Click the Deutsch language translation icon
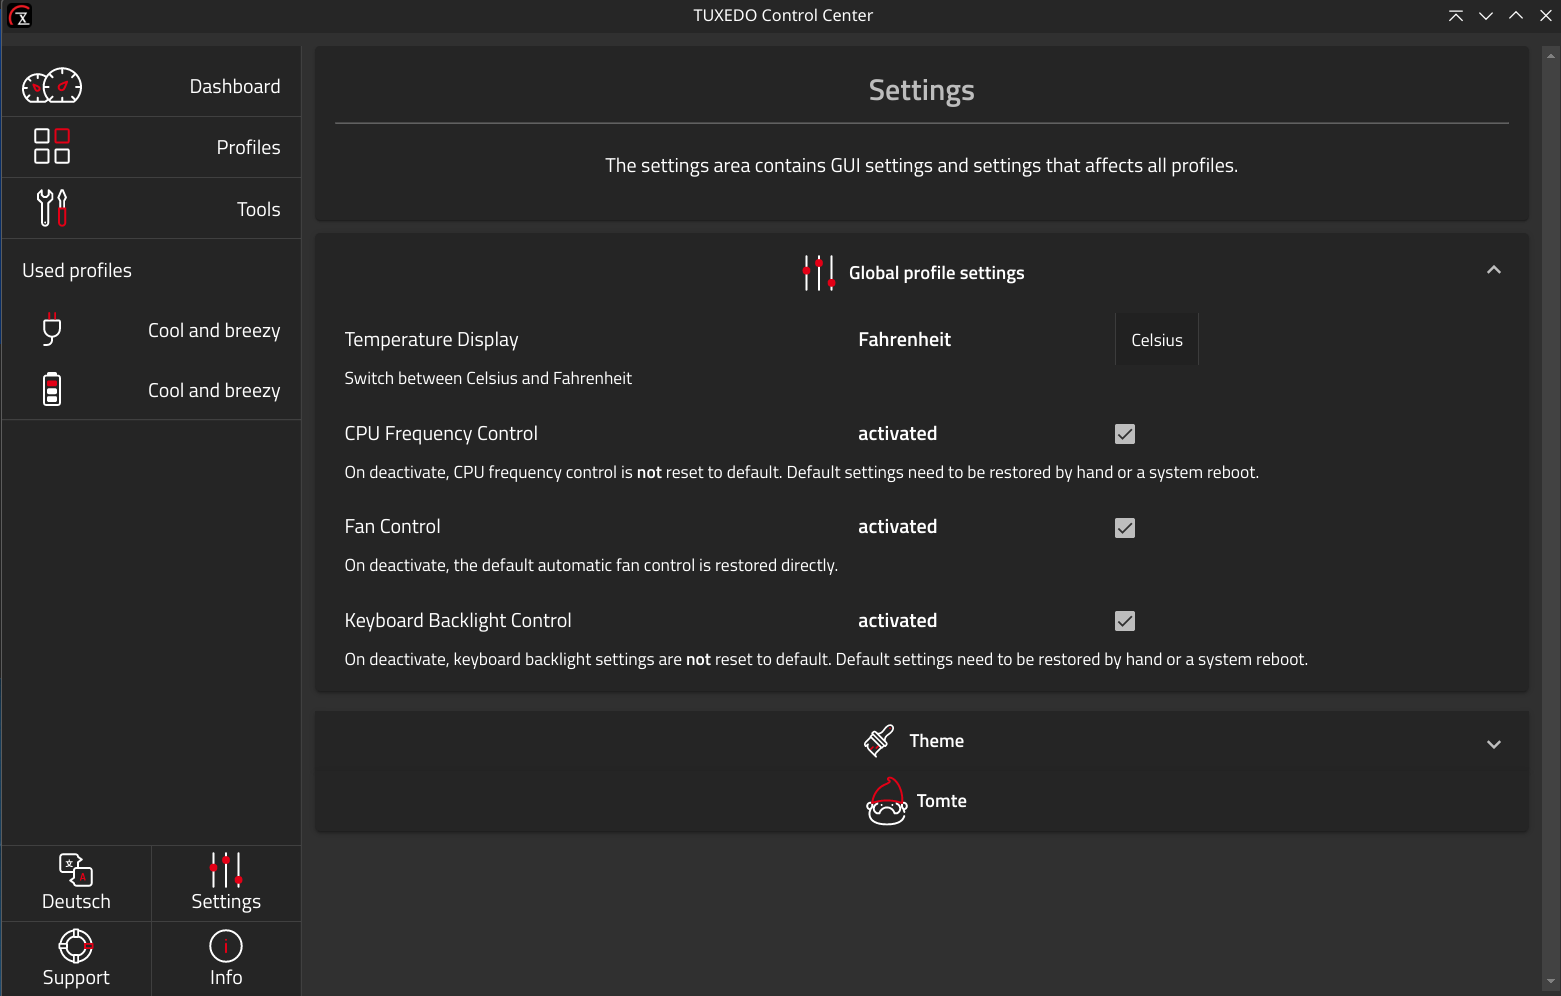The image size is (1561, 996). (76, 869)
